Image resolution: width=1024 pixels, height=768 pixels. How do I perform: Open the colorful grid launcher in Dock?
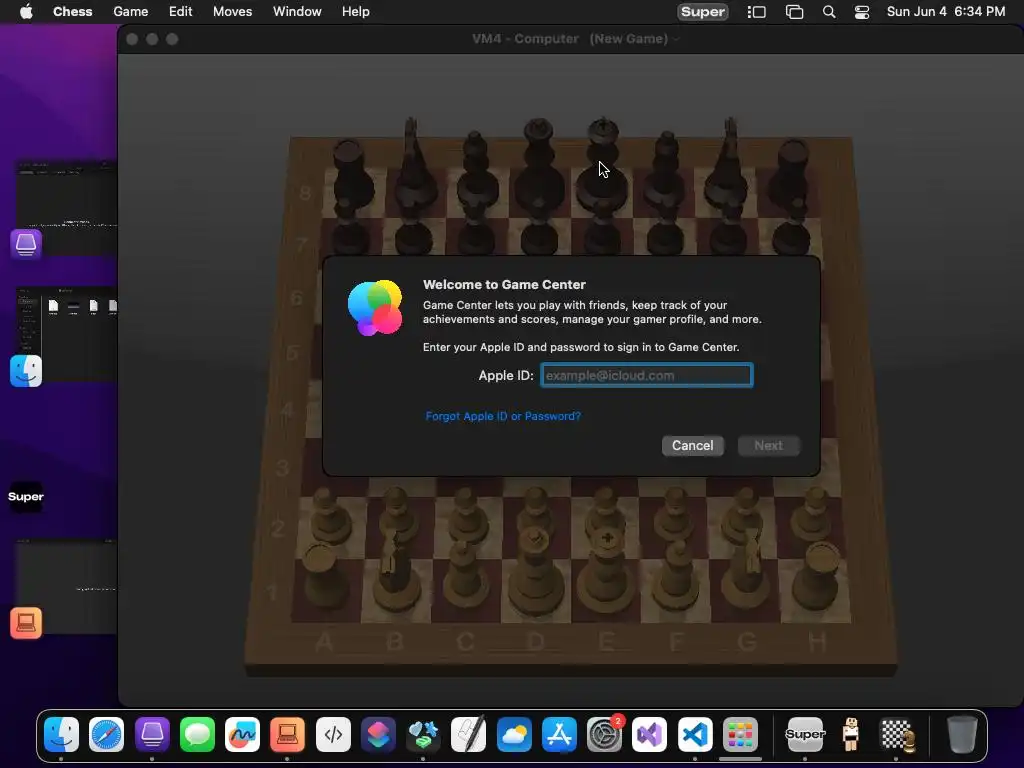[740, 735]
